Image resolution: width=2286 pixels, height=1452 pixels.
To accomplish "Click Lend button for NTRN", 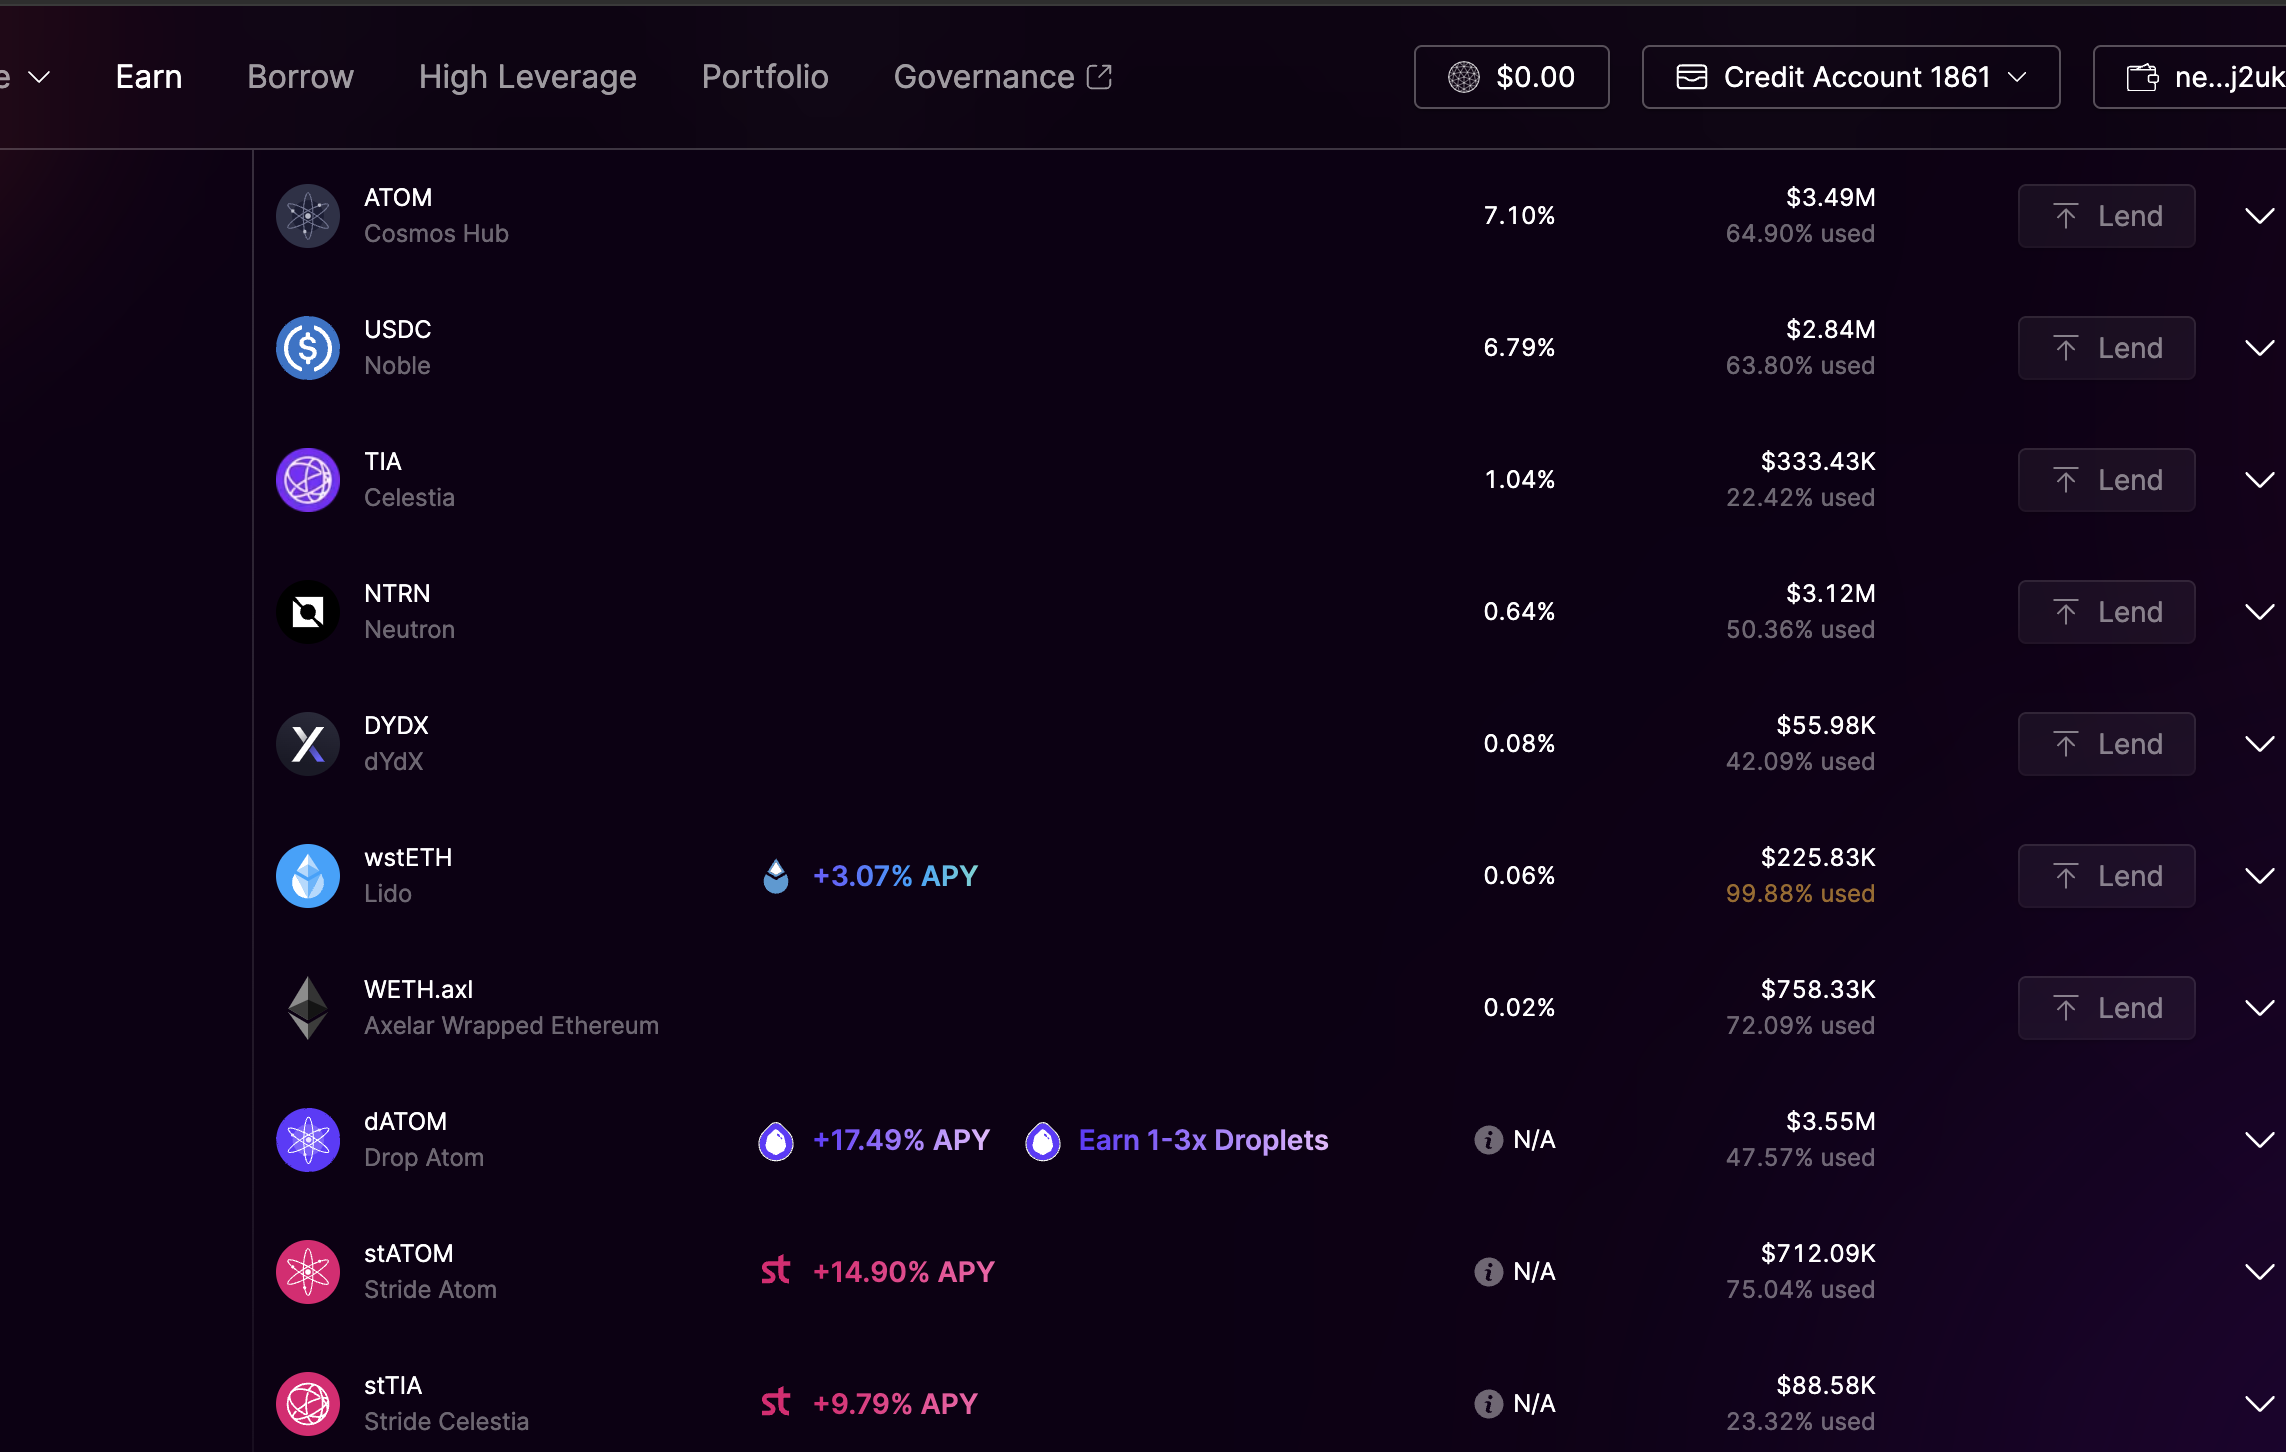I will tap(2106, 612).
